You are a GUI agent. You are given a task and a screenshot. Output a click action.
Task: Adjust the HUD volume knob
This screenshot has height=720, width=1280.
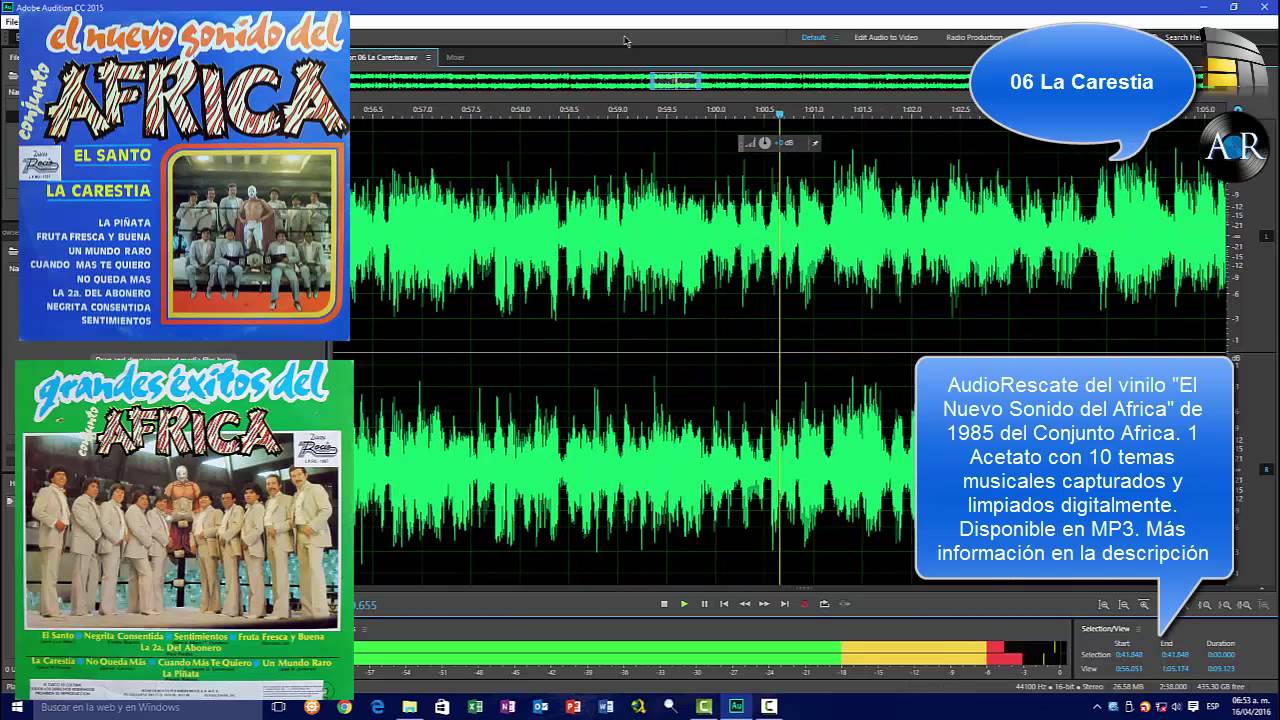pos(765,143)
